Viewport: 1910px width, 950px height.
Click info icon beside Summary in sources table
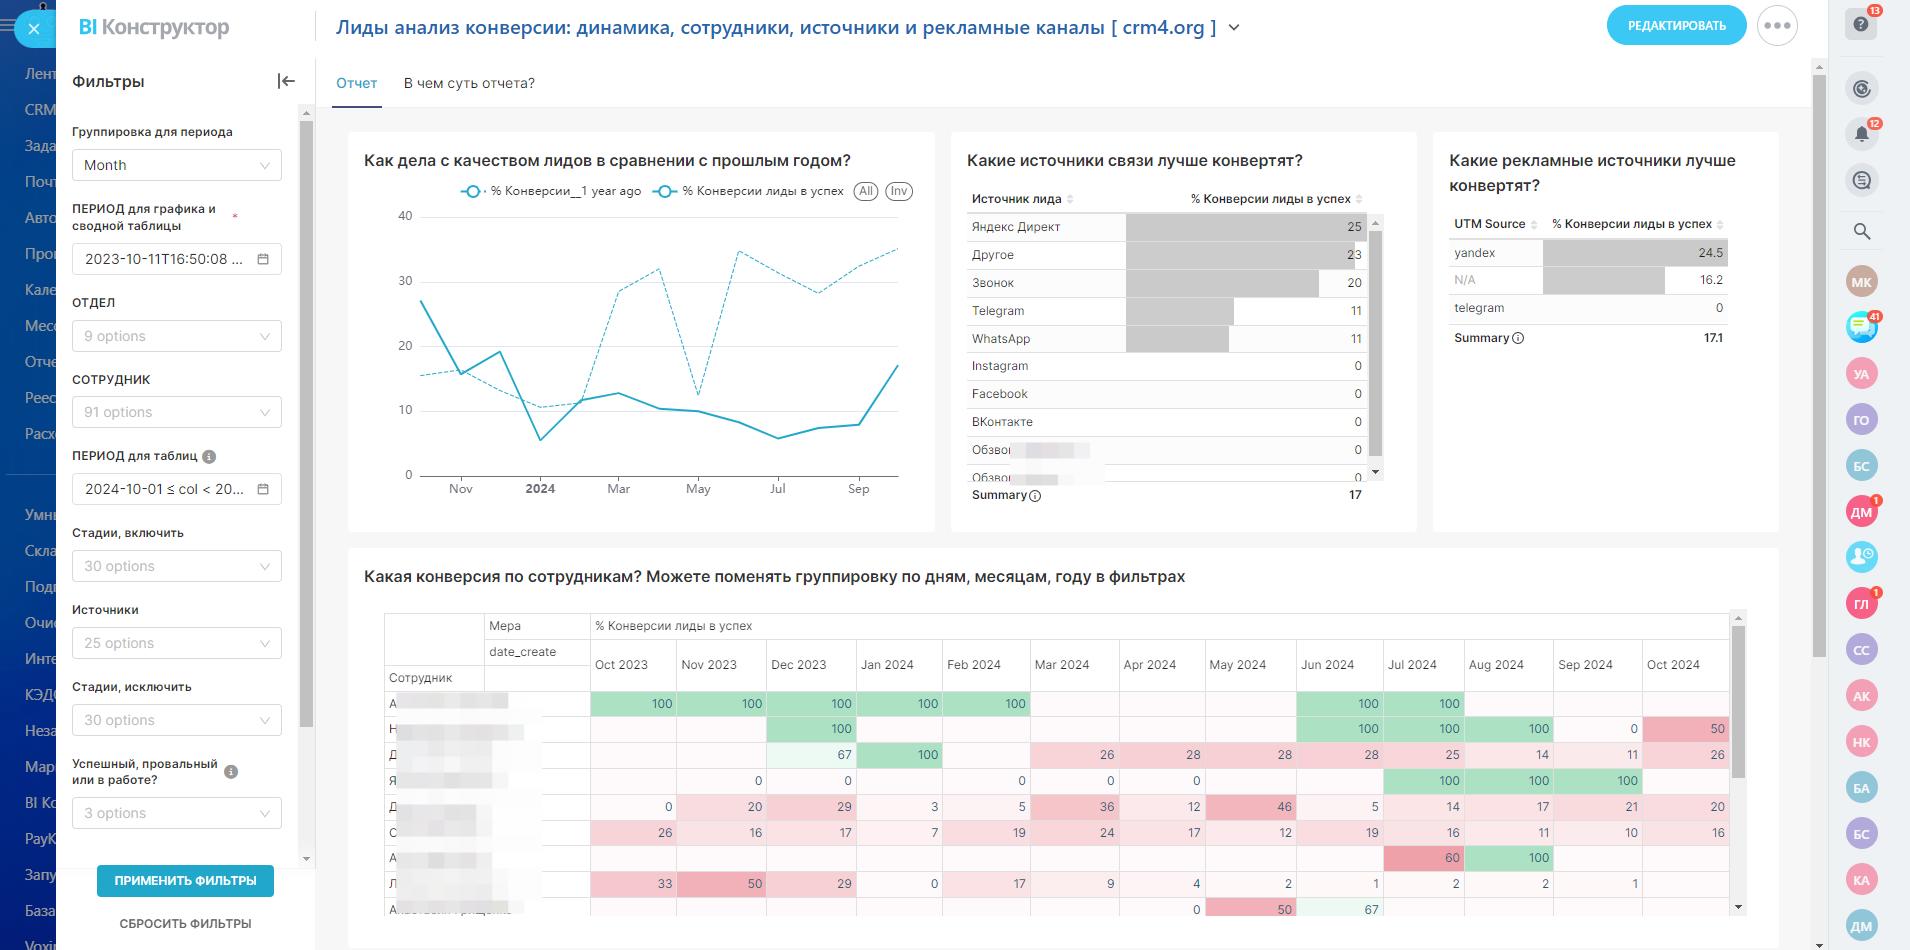point(1035,495)
